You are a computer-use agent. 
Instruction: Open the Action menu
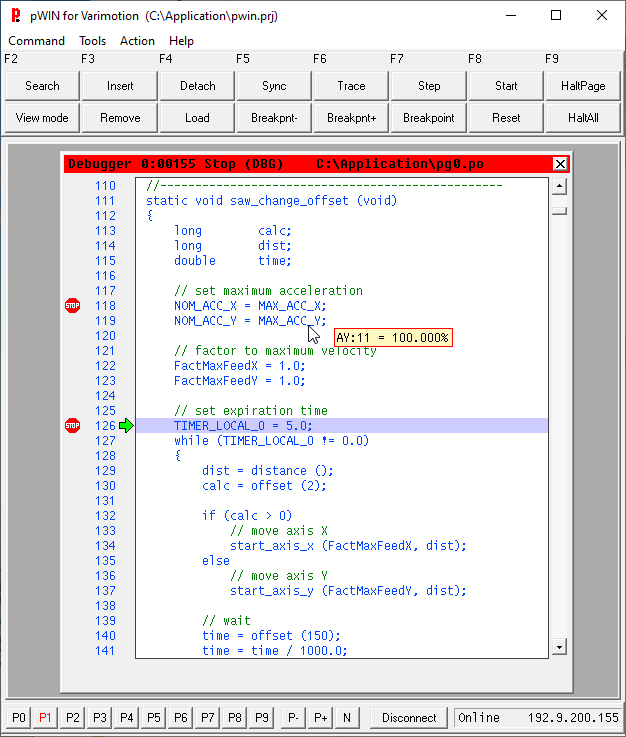coord(137,41)
